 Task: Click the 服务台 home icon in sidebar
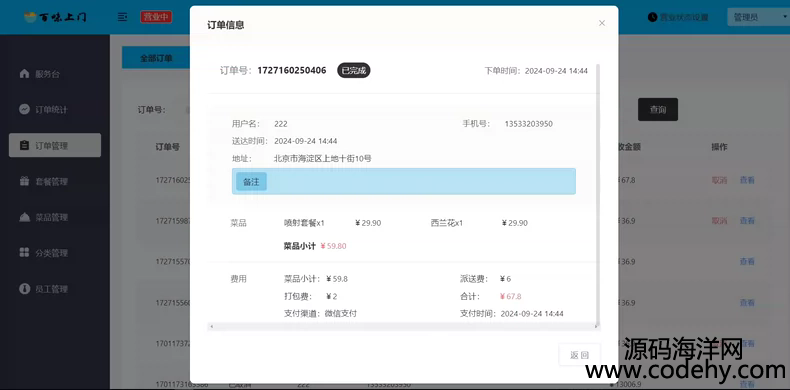(24, 74)
